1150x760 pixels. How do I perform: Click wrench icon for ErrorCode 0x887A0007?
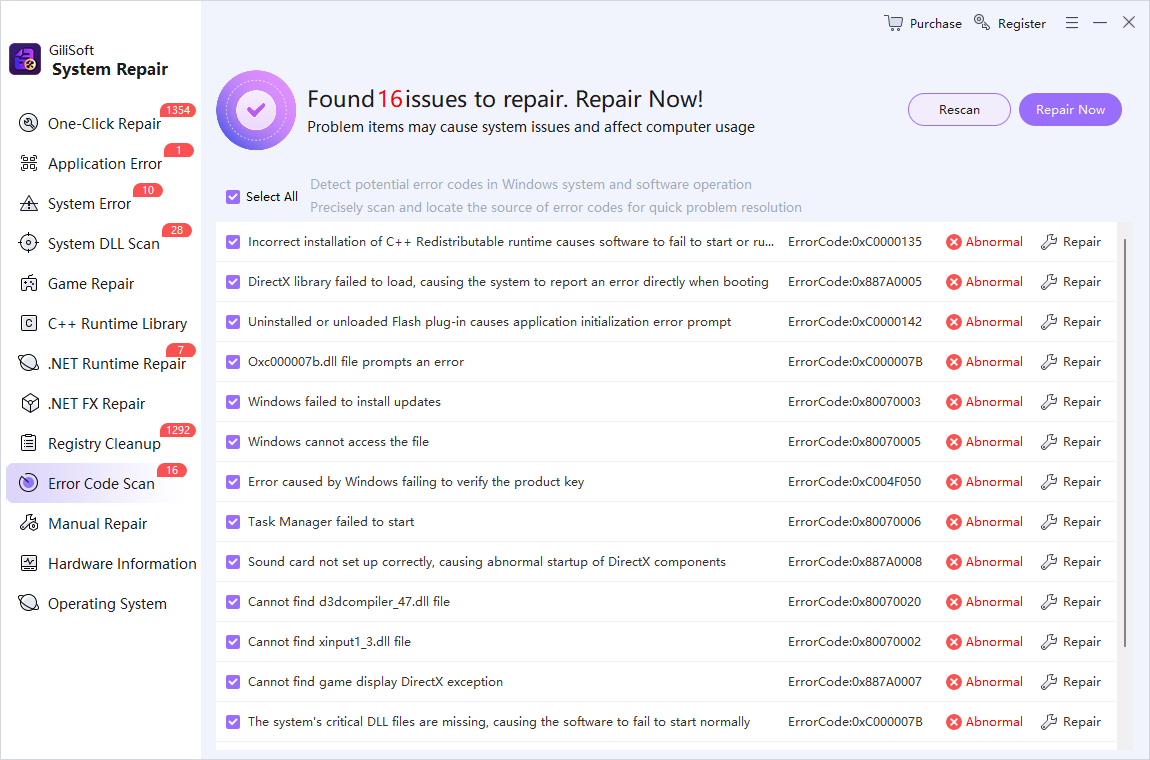[x=1049, y=682]
